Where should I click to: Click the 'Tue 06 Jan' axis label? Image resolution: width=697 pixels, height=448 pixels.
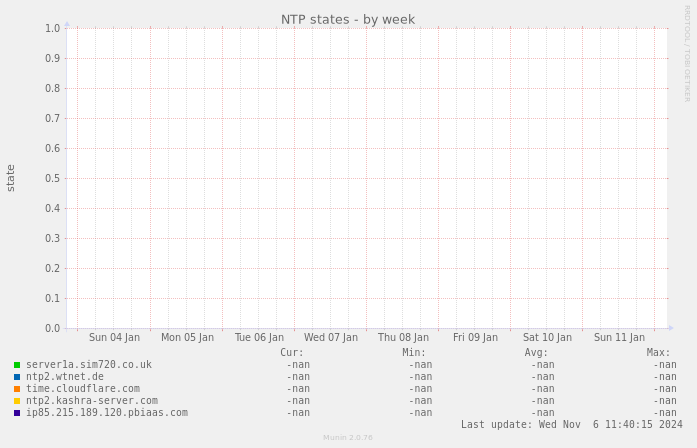coord(259,337)
